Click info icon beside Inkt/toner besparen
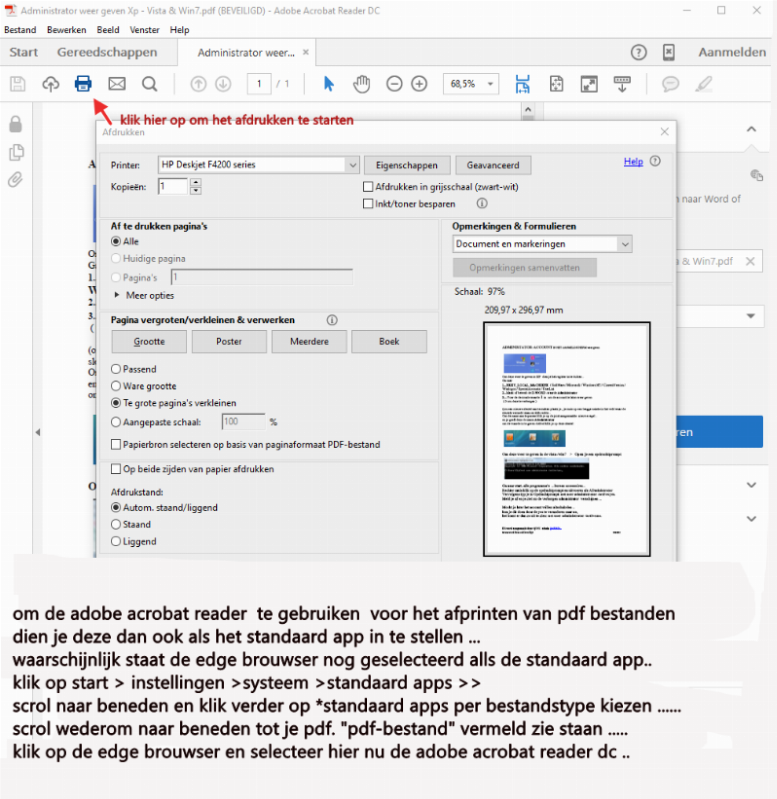Image resolution: width=777 pixels, height=799 pixels. tap(481, 203)
